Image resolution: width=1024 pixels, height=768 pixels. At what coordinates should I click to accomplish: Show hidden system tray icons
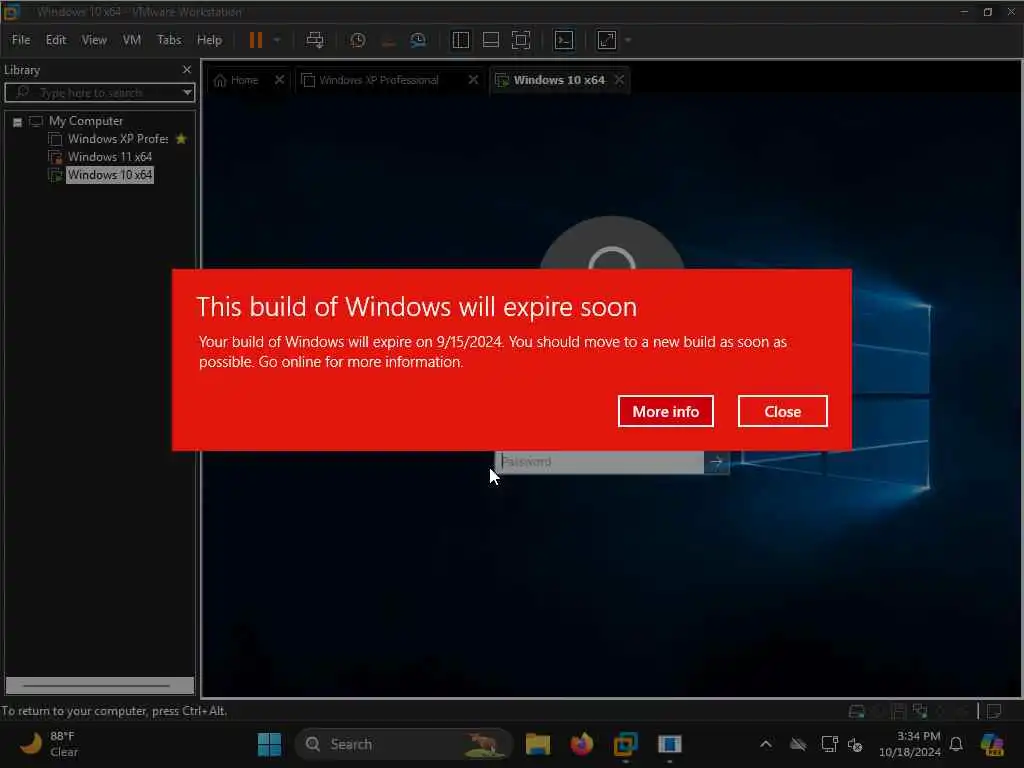pyautogui.click(x=766, y=744)
